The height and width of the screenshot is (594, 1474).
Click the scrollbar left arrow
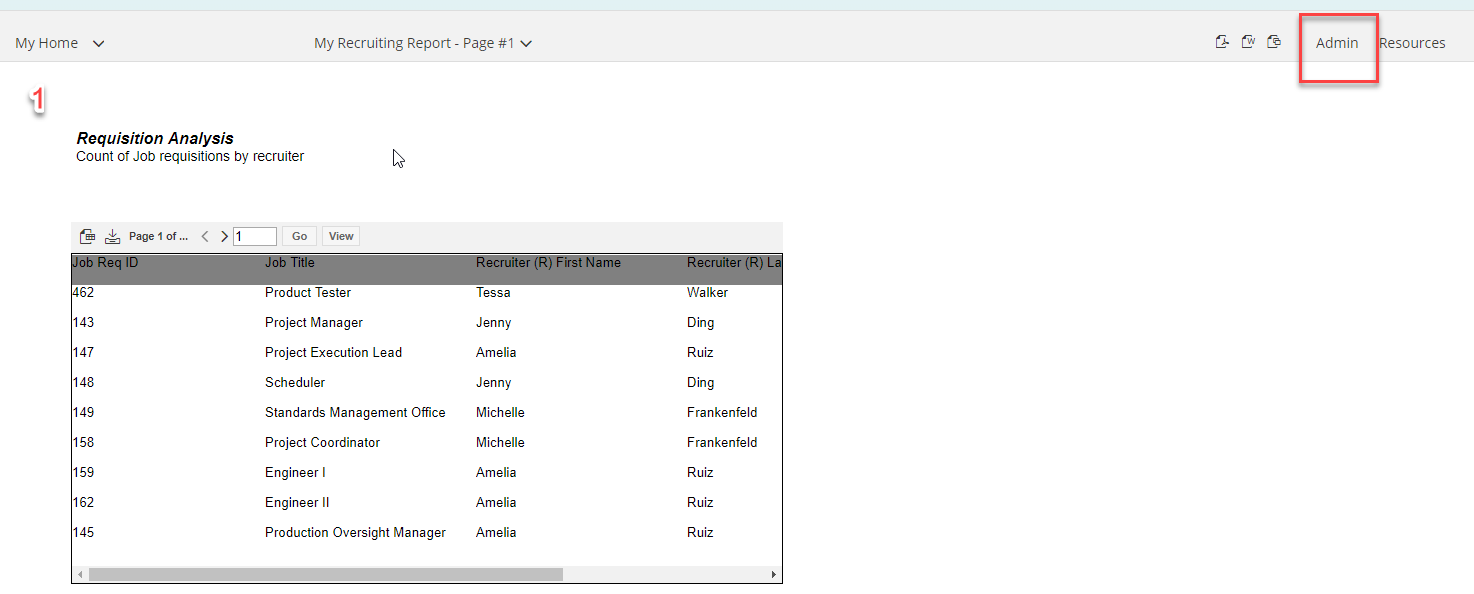[x=79, y=575]
